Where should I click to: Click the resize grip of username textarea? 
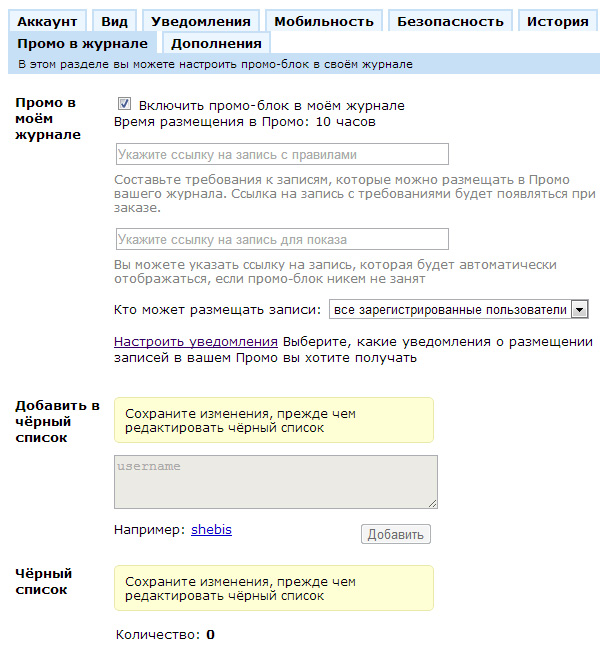tap(432, 503)
